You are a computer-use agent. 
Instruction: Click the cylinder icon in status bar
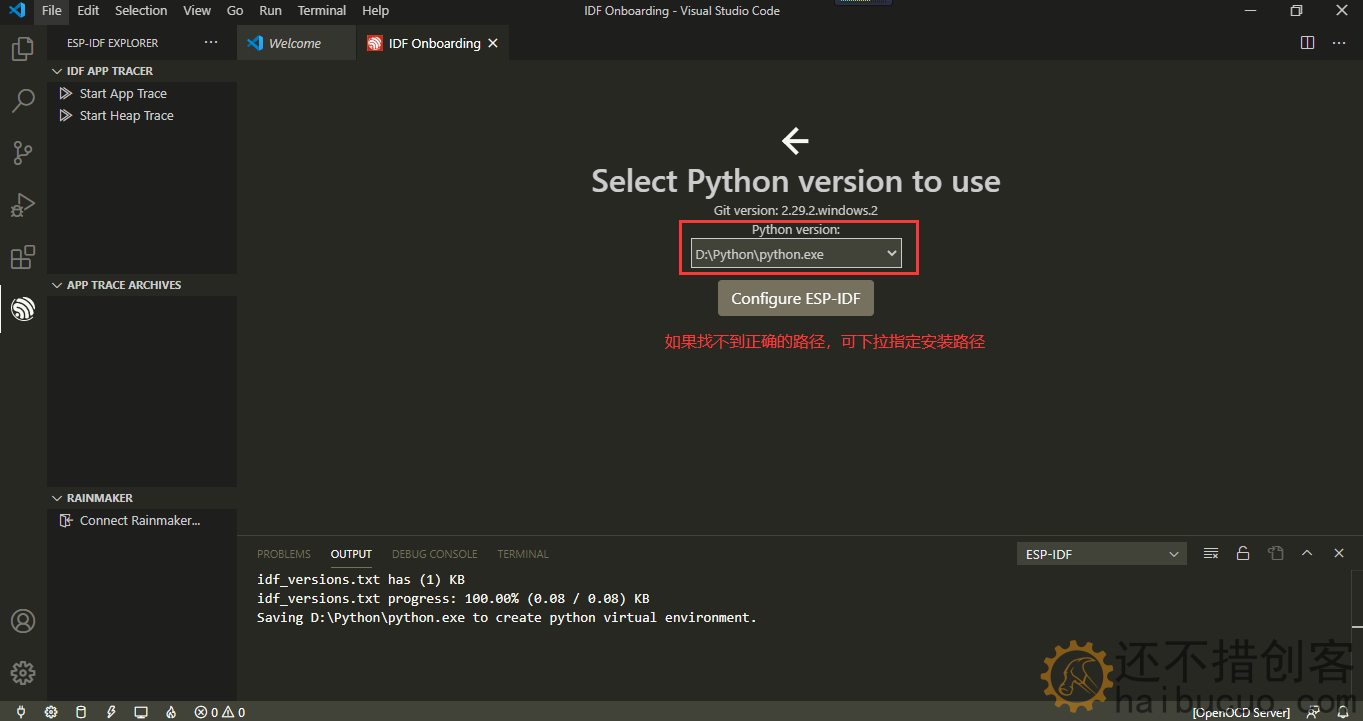81,712
